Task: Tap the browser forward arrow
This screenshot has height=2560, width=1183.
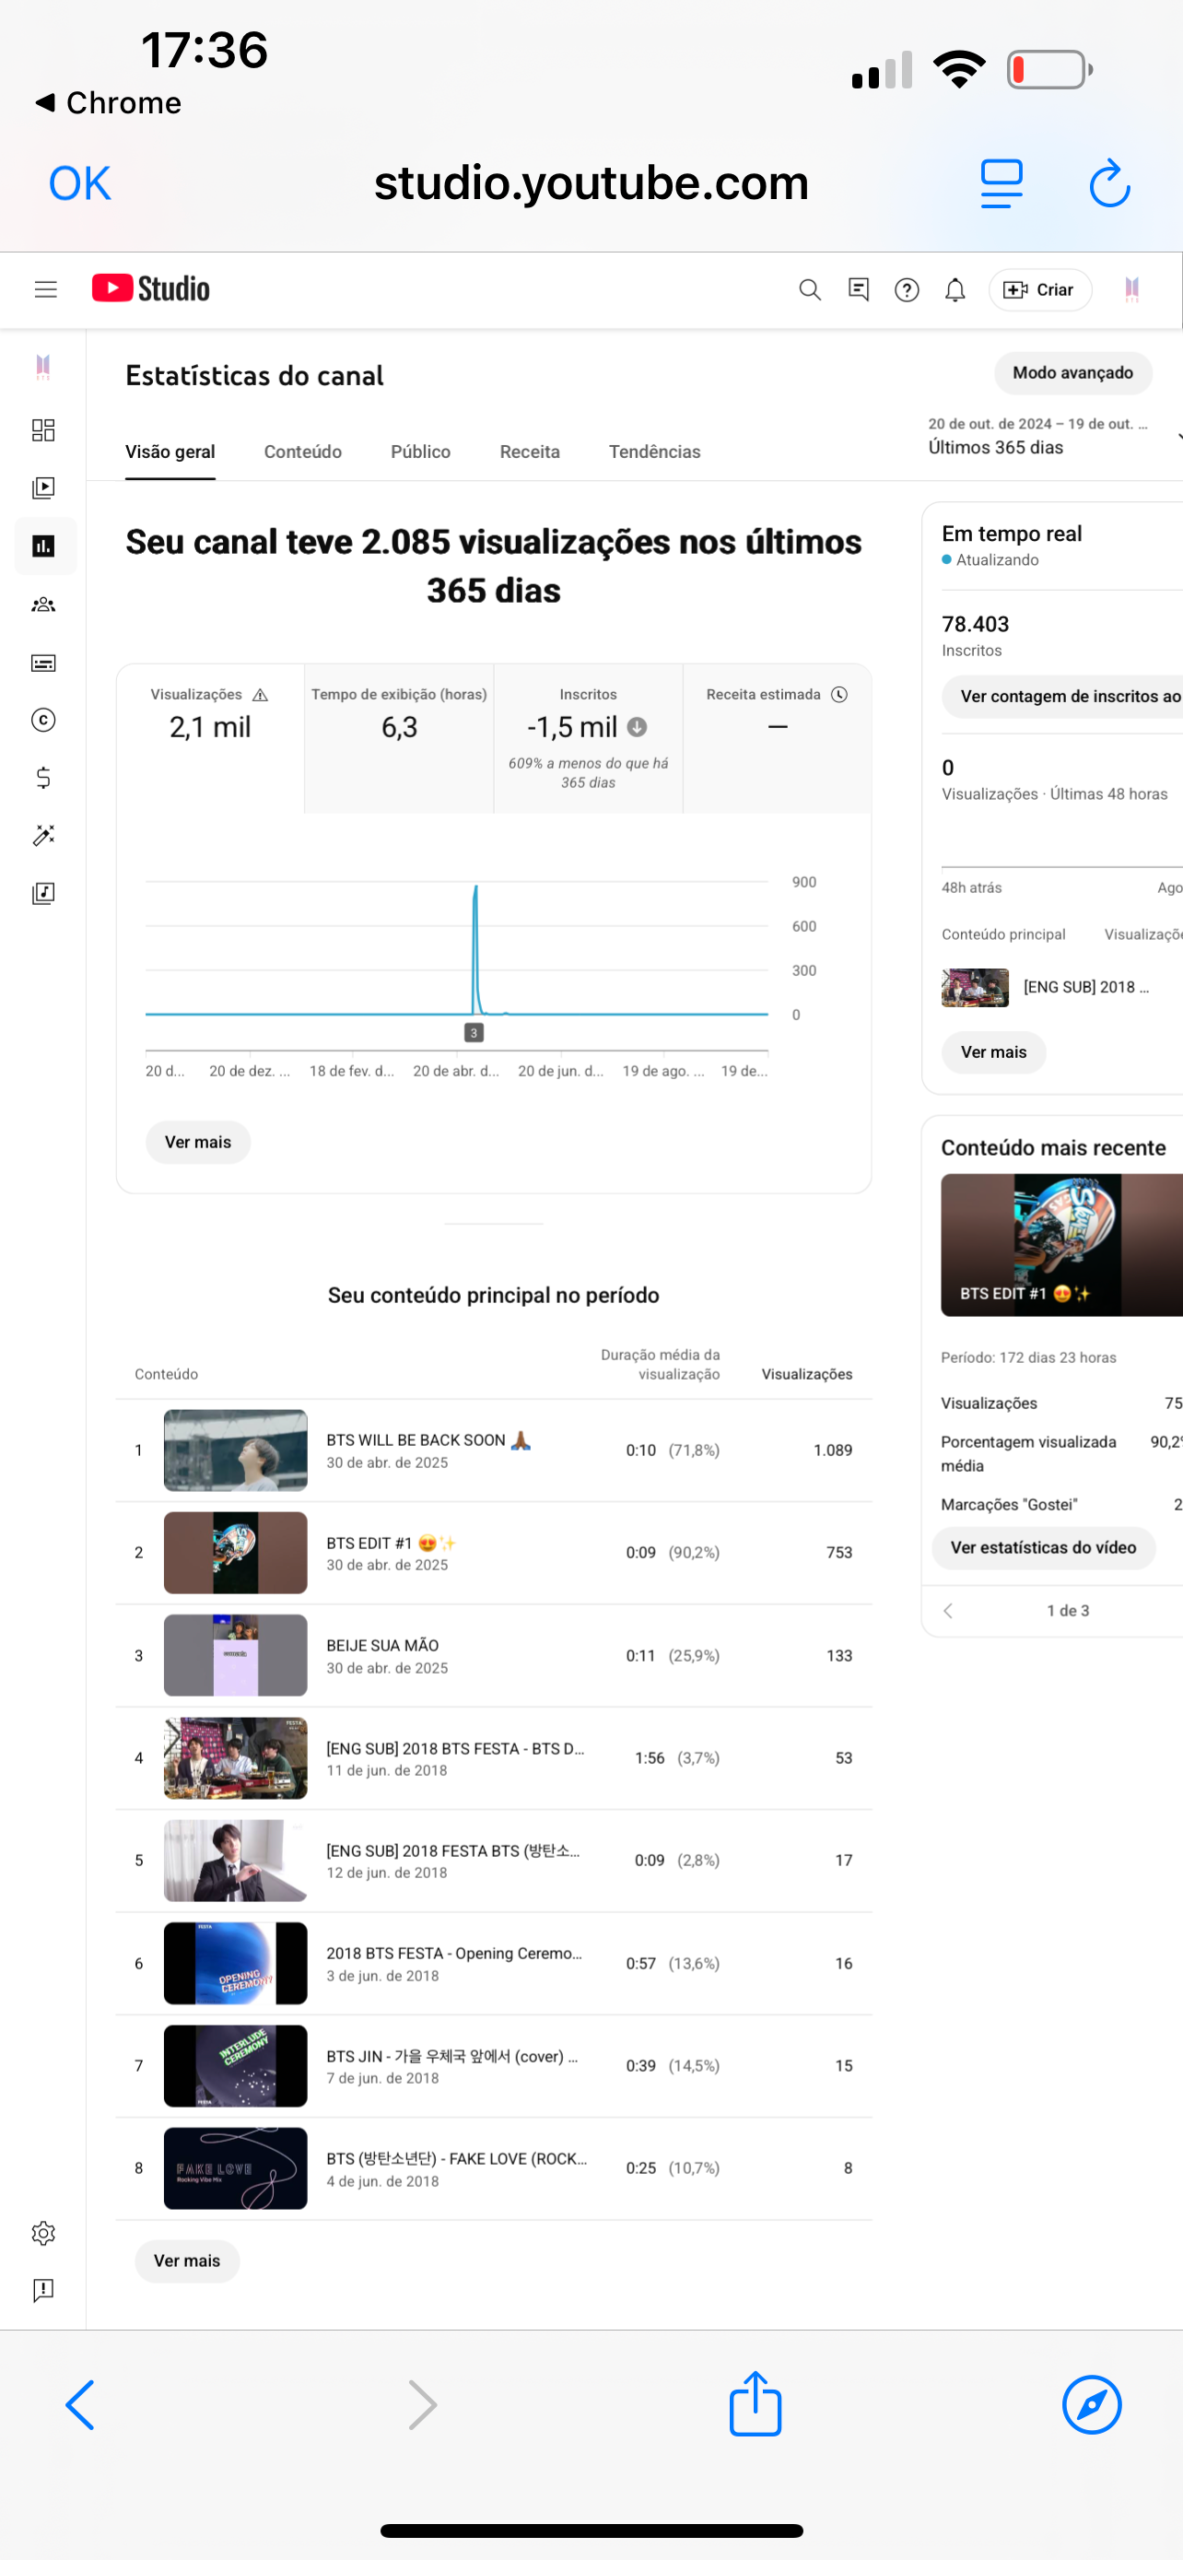Action: 423,2404
